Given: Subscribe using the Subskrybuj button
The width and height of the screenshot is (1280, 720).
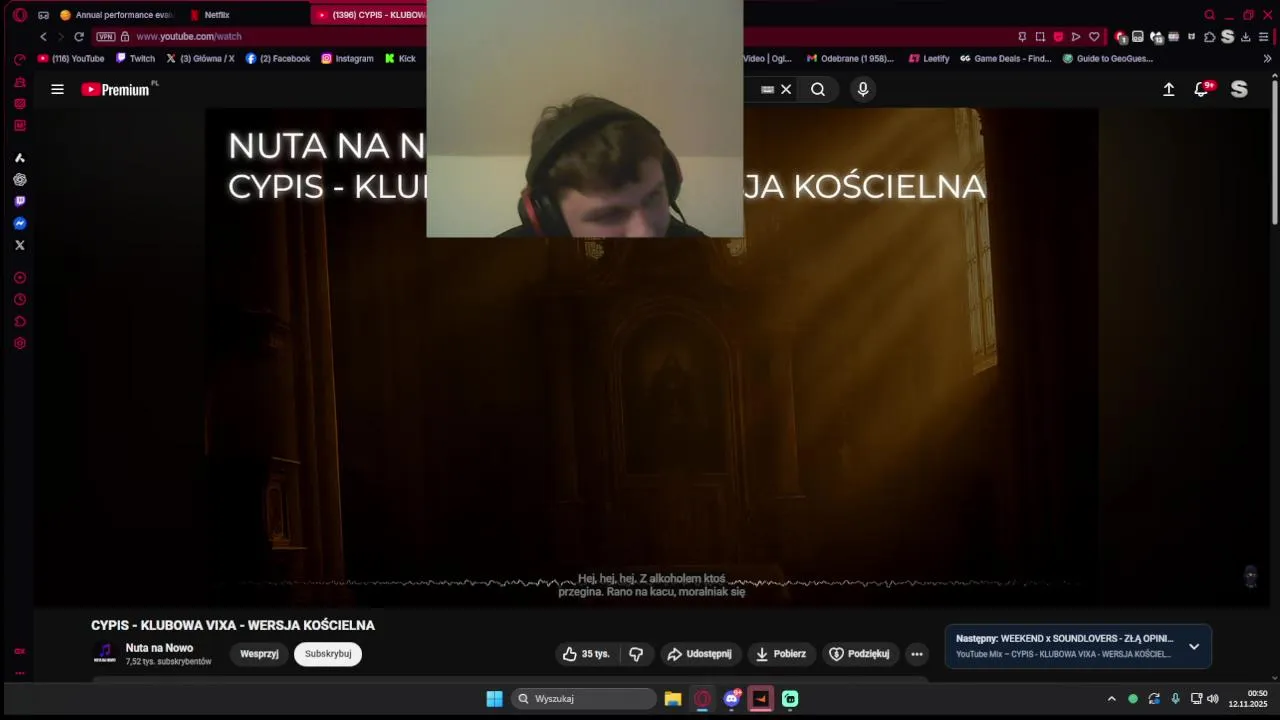Looking at the screenshot, I should coord(328,654).
